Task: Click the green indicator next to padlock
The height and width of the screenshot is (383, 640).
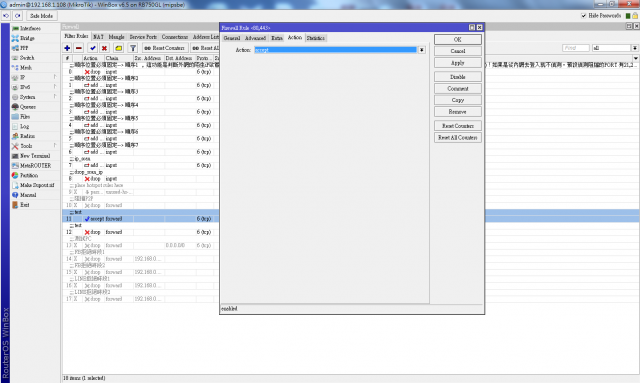Action: point(628,16)
